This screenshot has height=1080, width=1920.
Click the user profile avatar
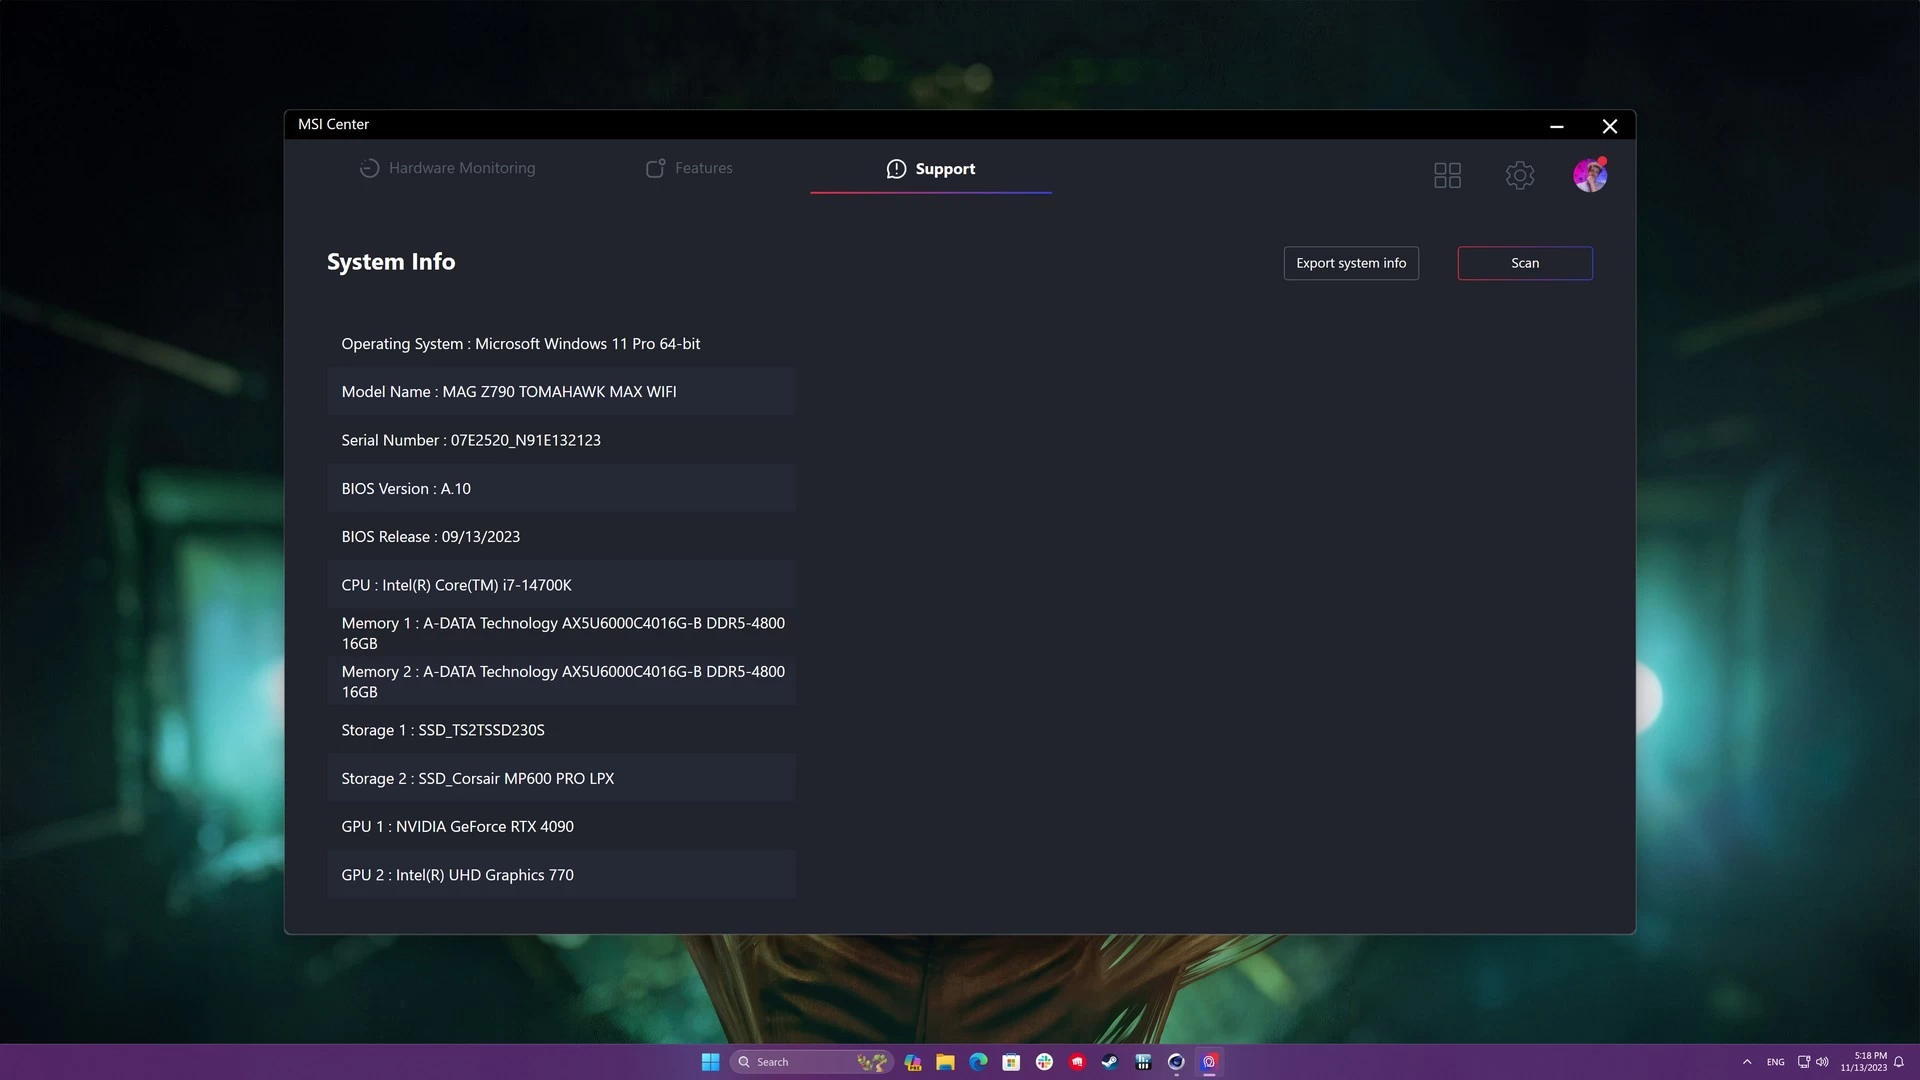pos(1589,176)
